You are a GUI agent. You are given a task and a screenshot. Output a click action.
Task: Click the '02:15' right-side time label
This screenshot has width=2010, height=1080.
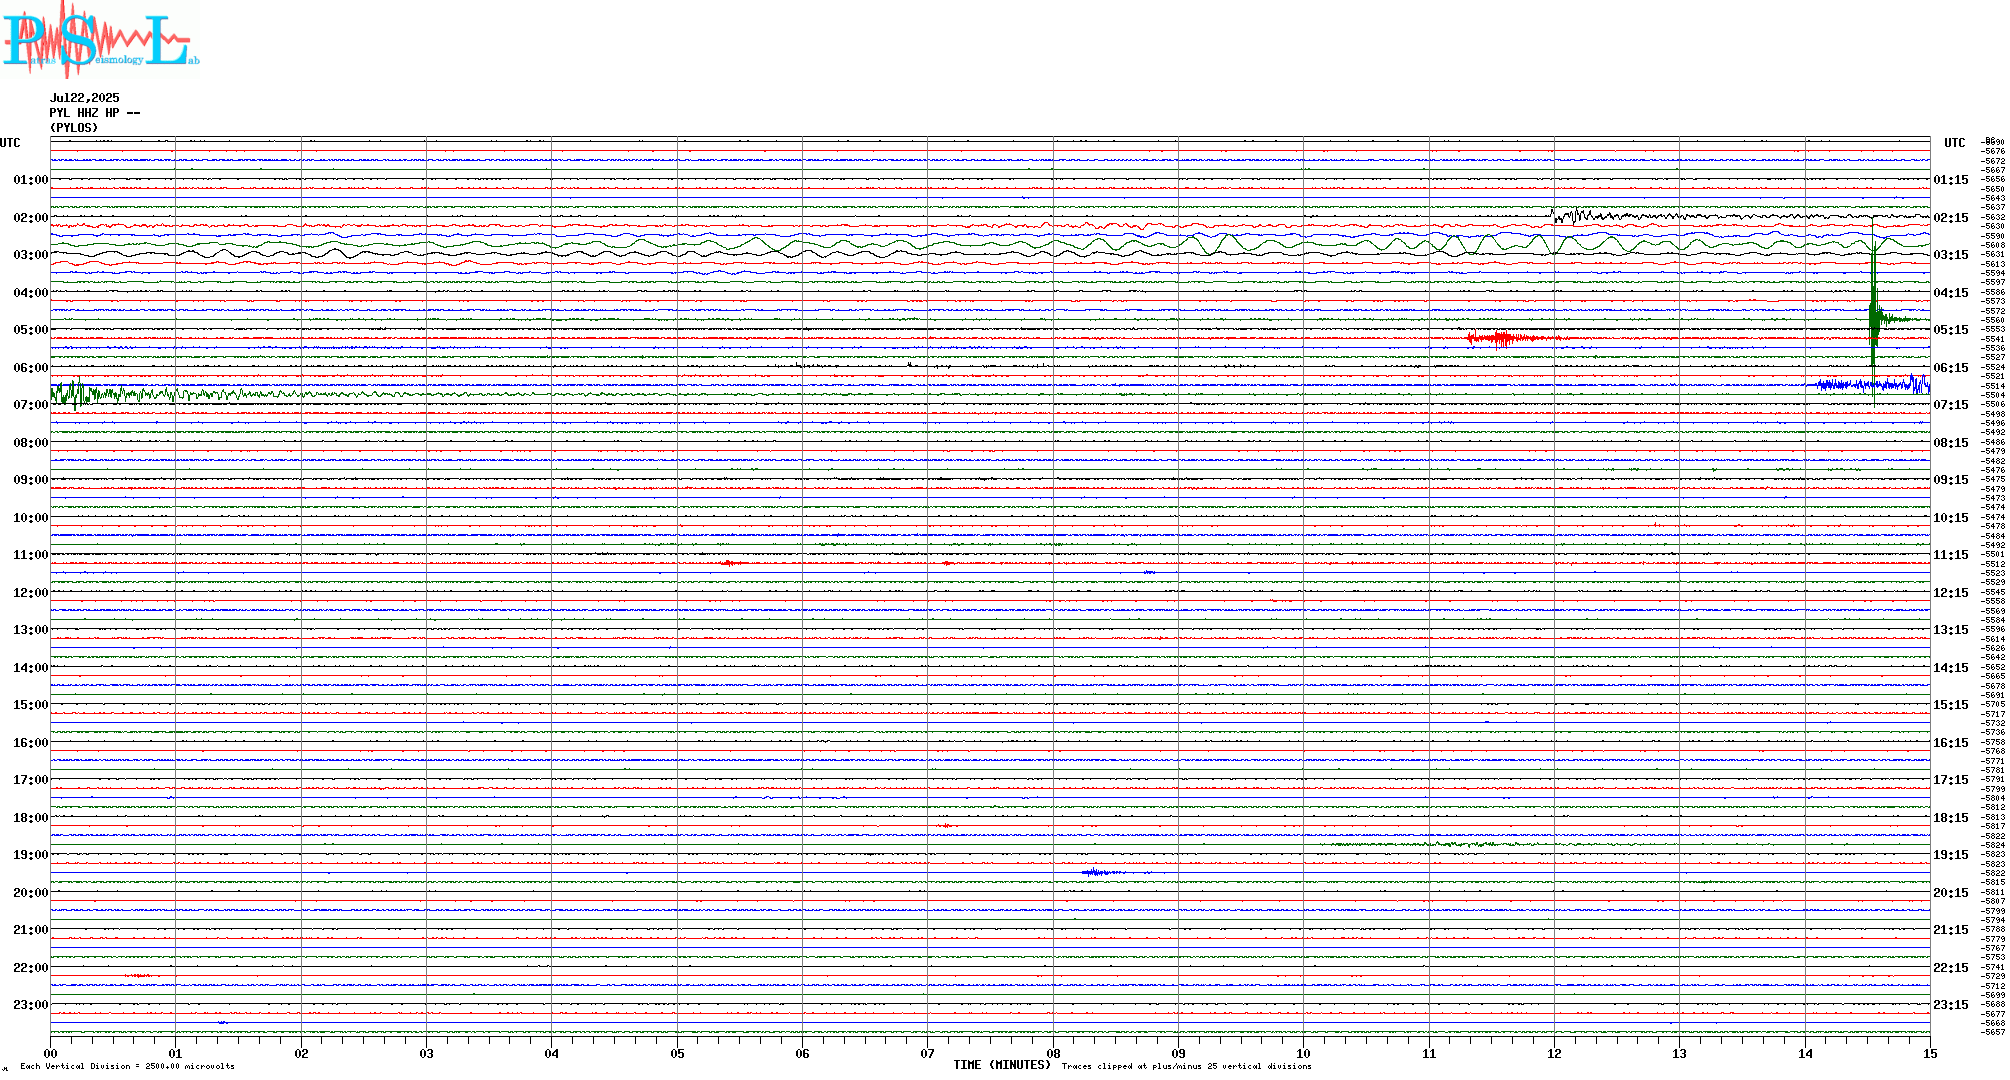[x=1951, y=218]
